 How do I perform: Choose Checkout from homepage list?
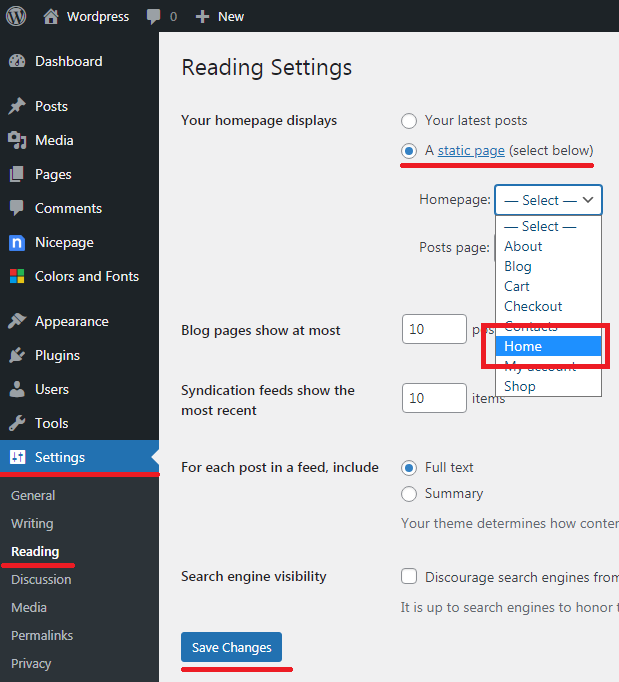pyautogui.click(x=549, y=306)
